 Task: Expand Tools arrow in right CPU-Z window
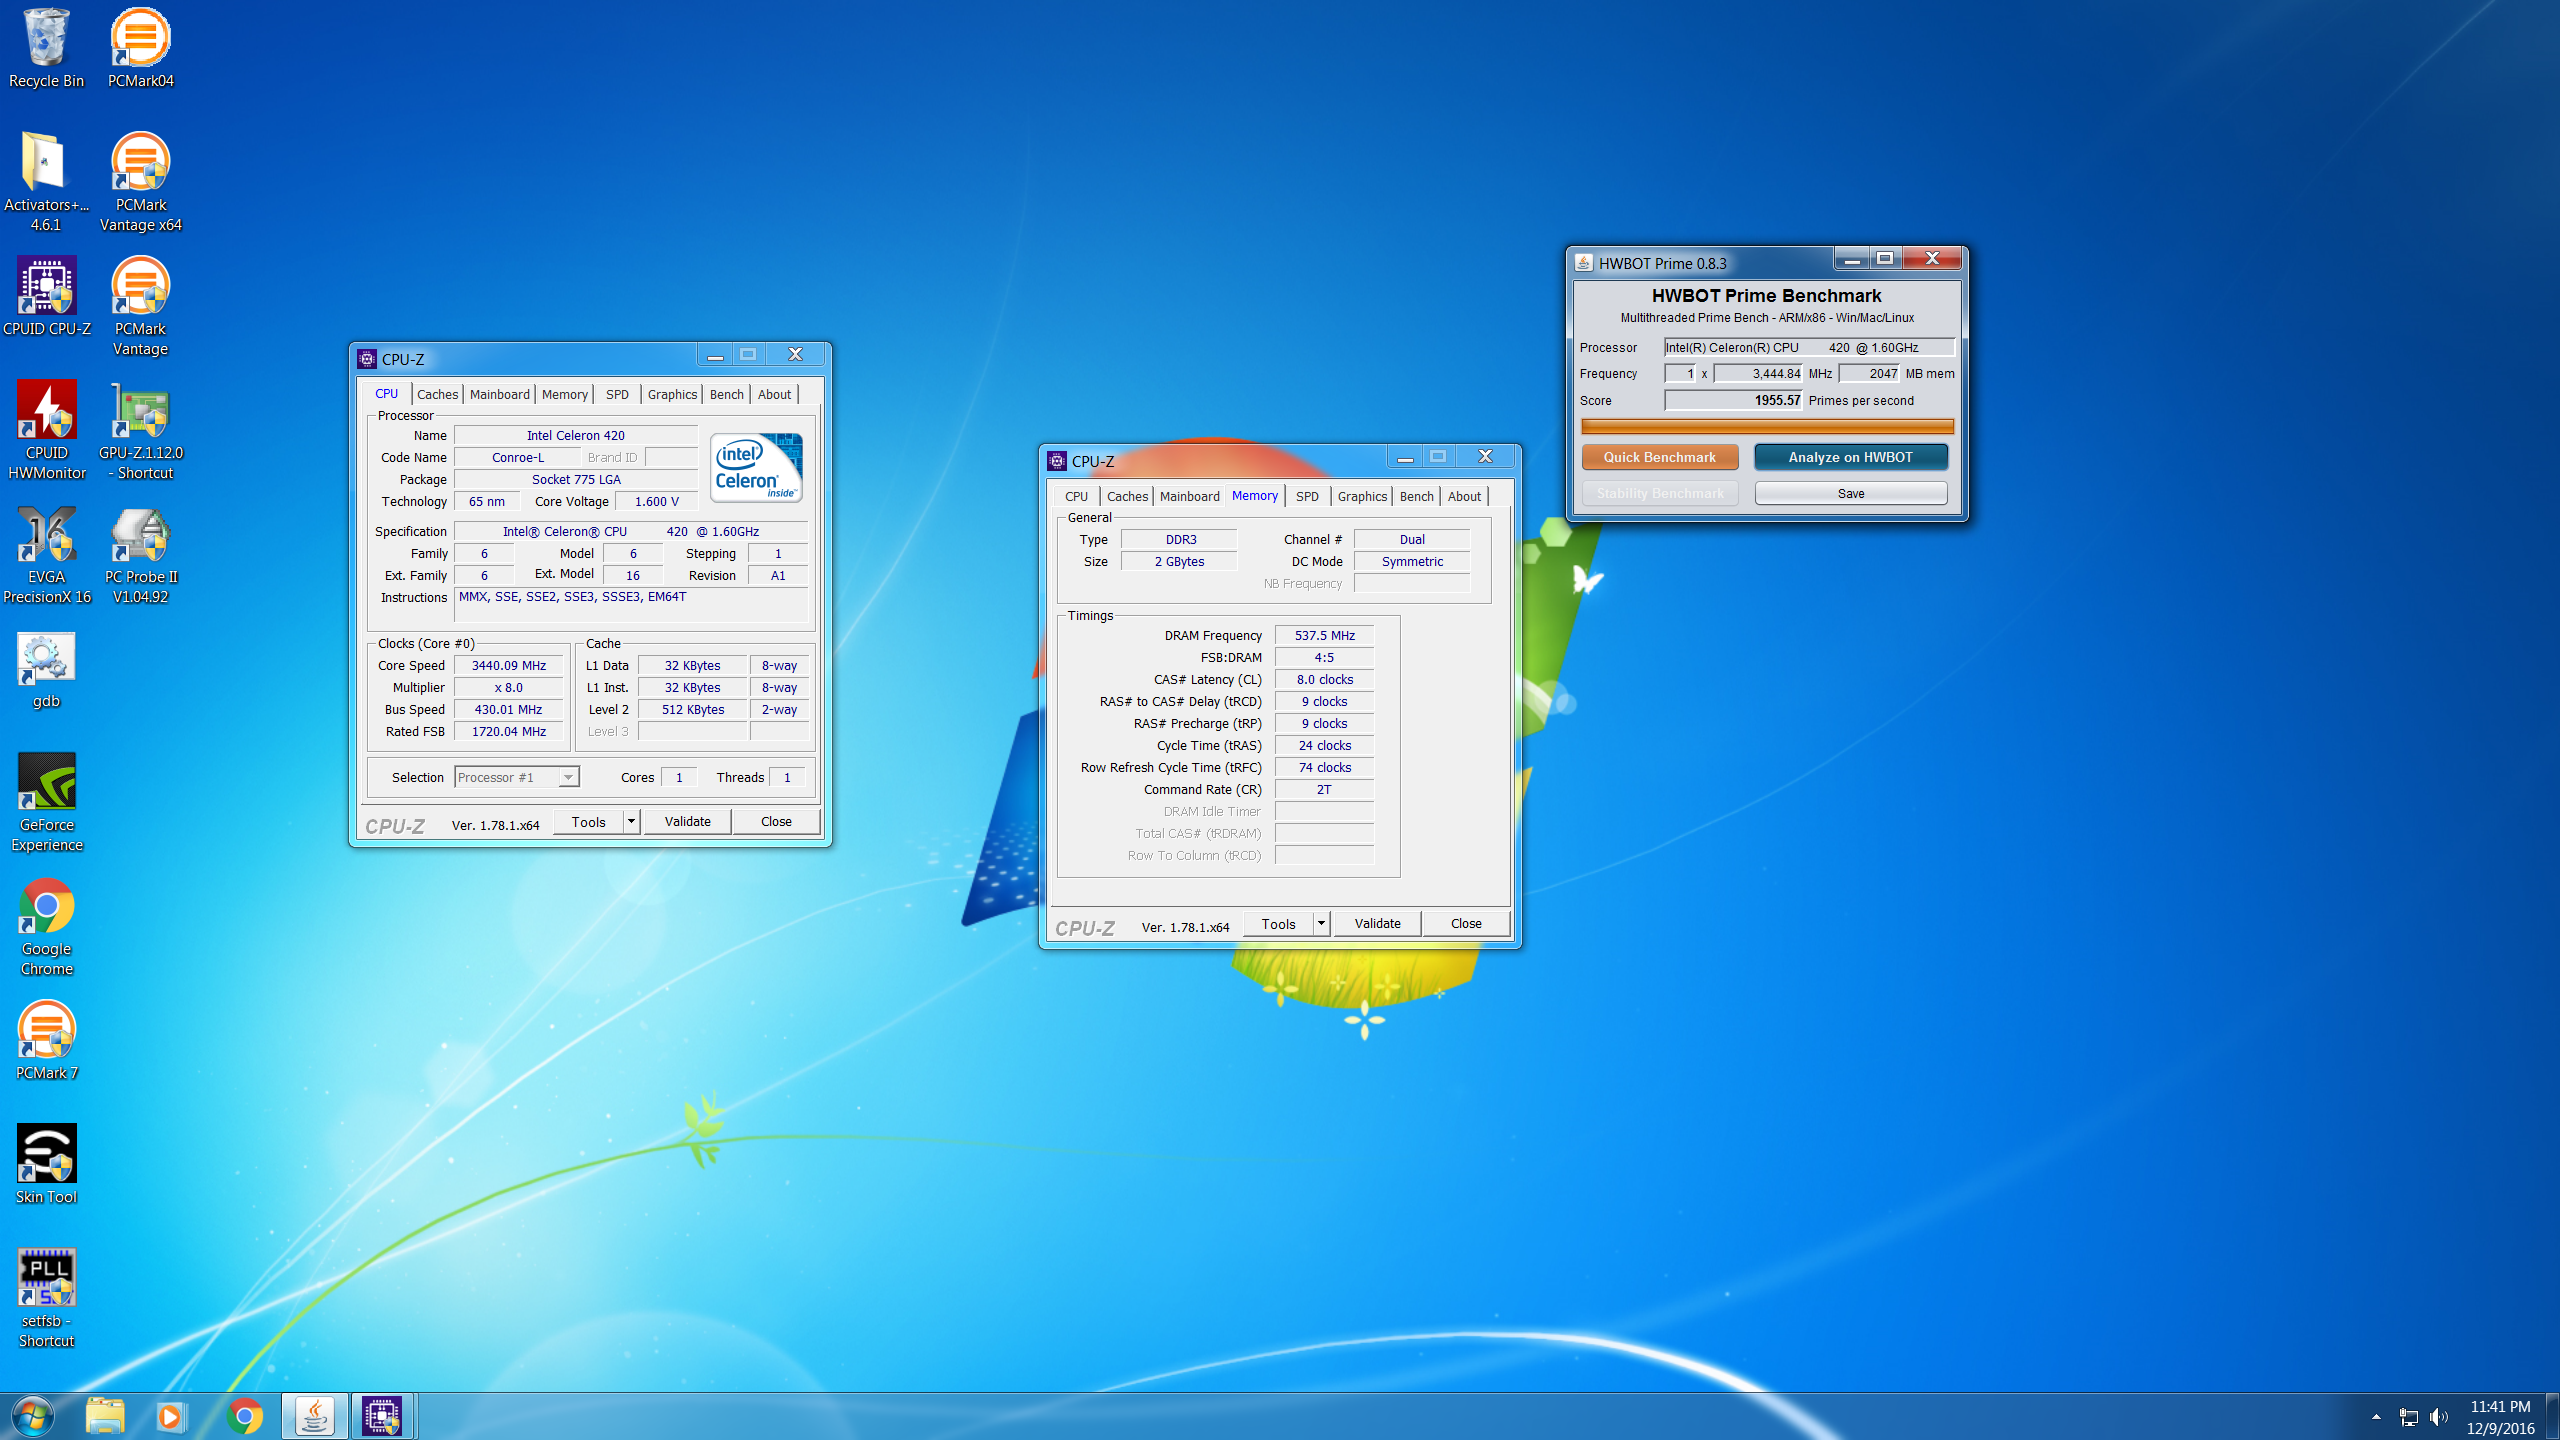coord(1321,924)
